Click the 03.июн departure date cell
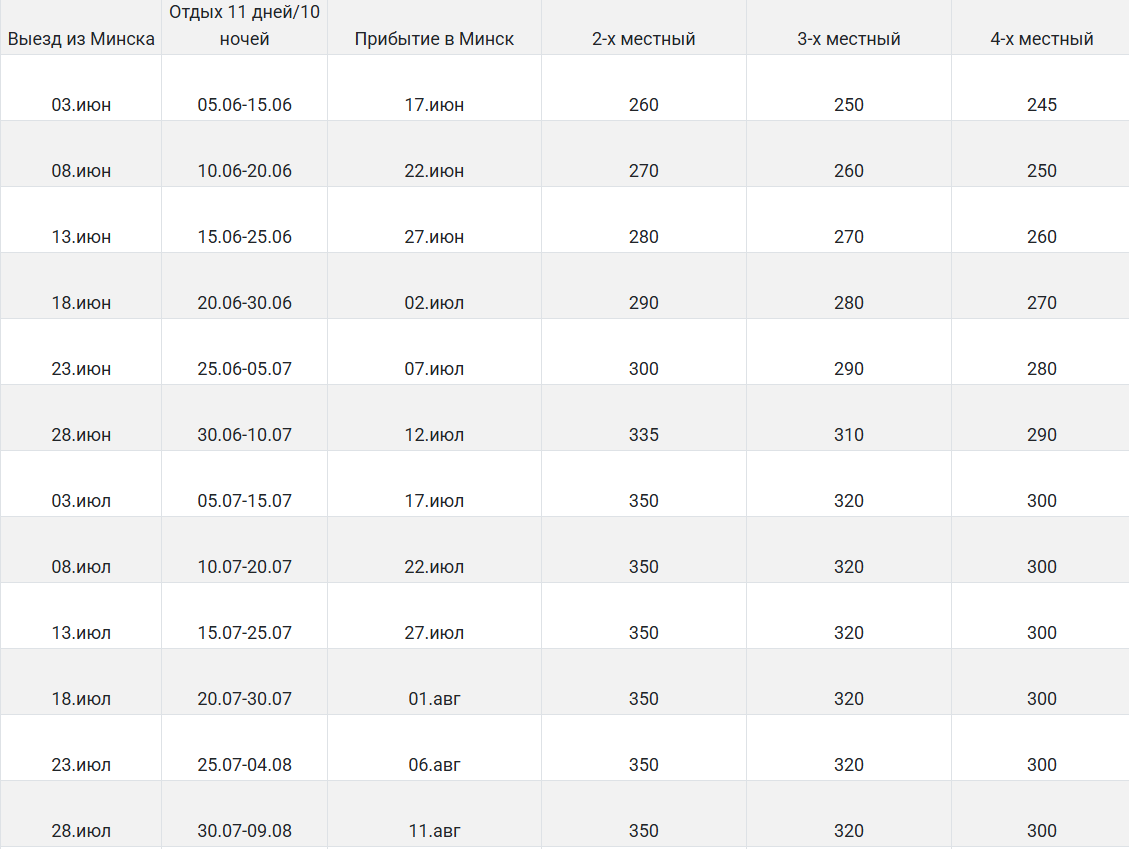Viewport: 1129px width, 849px height. pos(81,105)
